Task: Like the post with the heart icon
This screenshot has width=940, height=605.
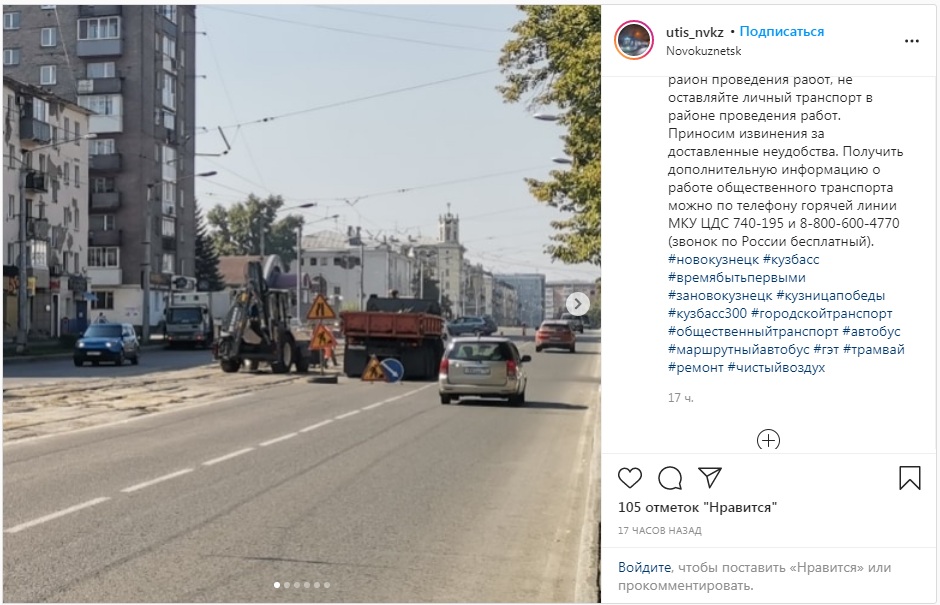Action: coord(629,478)
